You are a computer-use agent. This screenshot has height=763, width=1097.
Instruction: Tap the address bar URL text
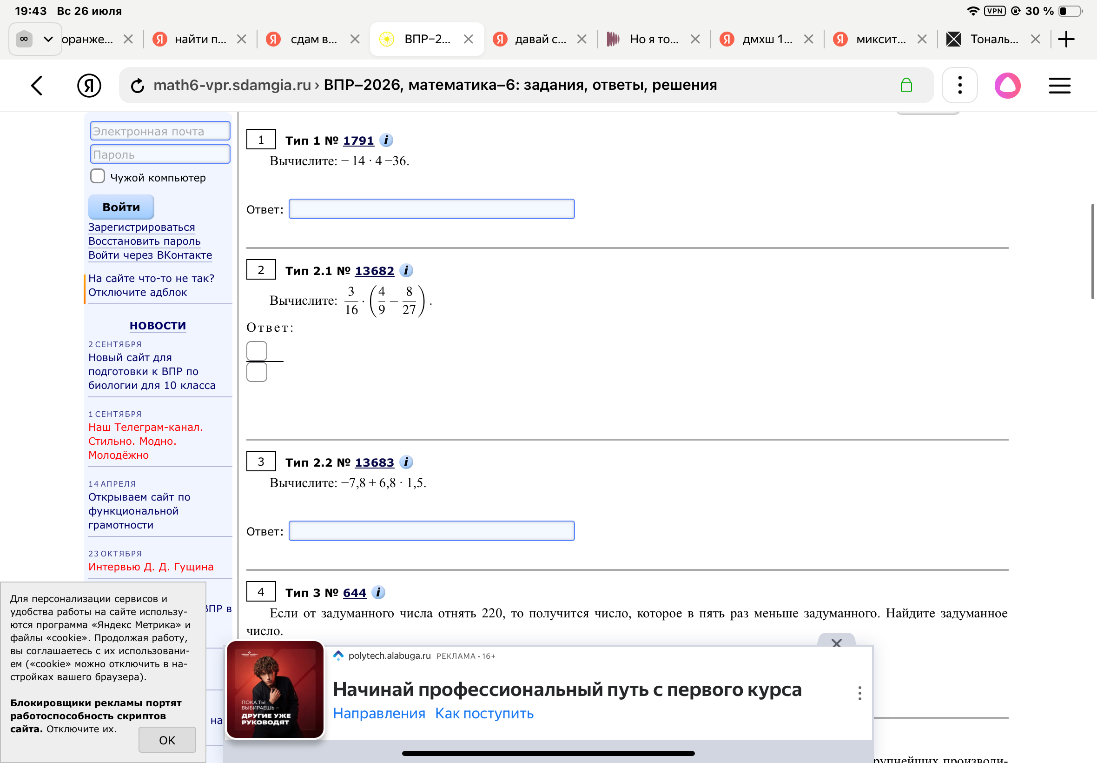coord(434,85)
